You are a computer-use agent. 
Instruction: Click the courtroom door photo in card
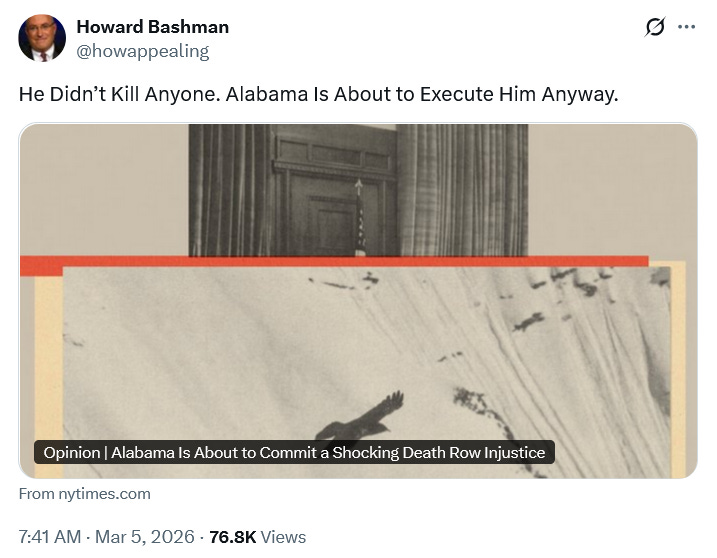click(335, 190)
